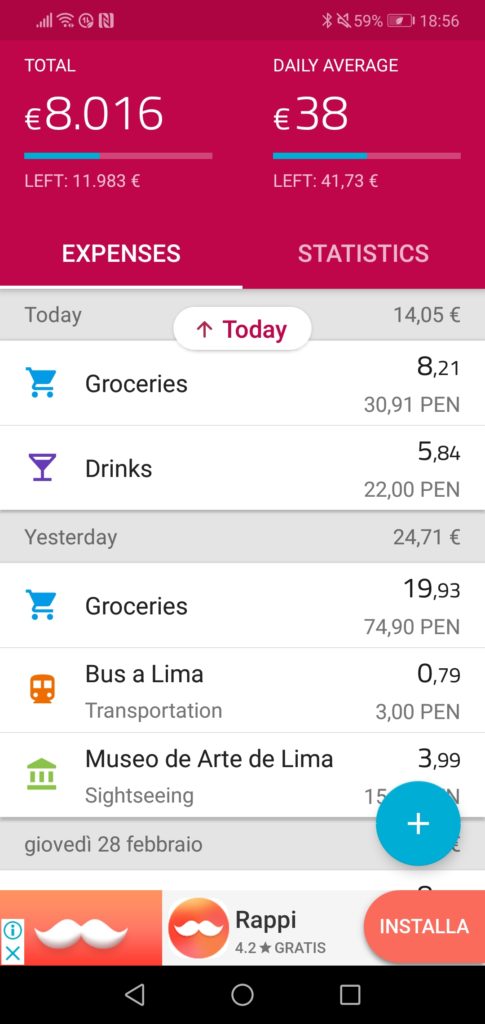Switch to the STATISTICS tab
This screenshot has height=1024, width=485.
point(364,253)
